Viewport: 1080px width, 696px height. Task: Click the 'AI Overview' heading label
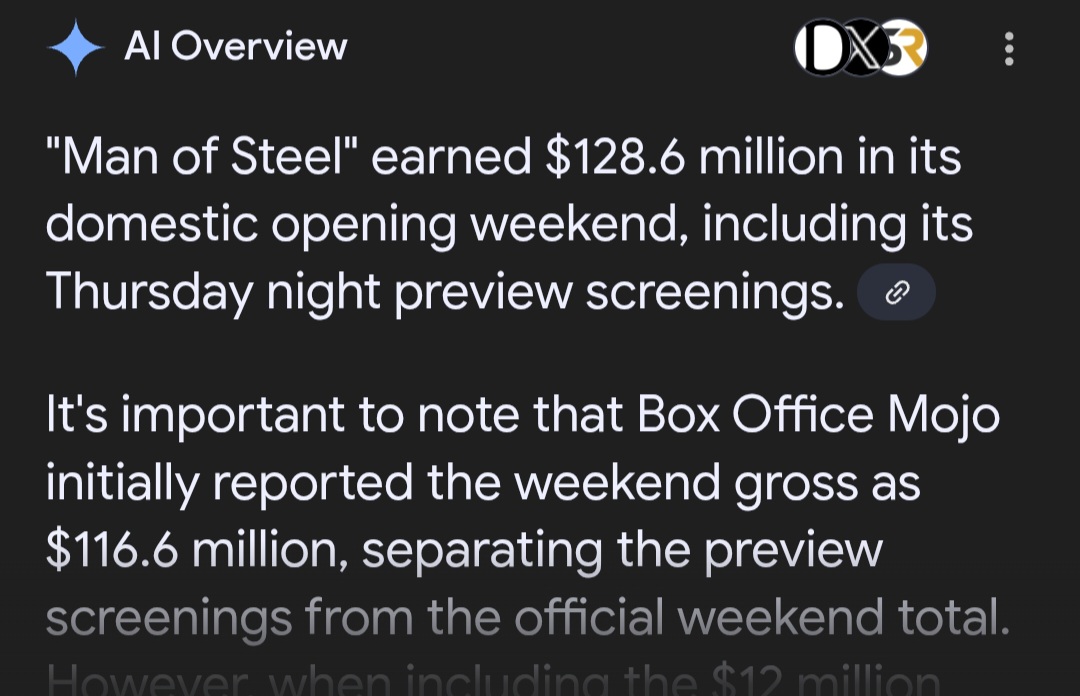236,47
